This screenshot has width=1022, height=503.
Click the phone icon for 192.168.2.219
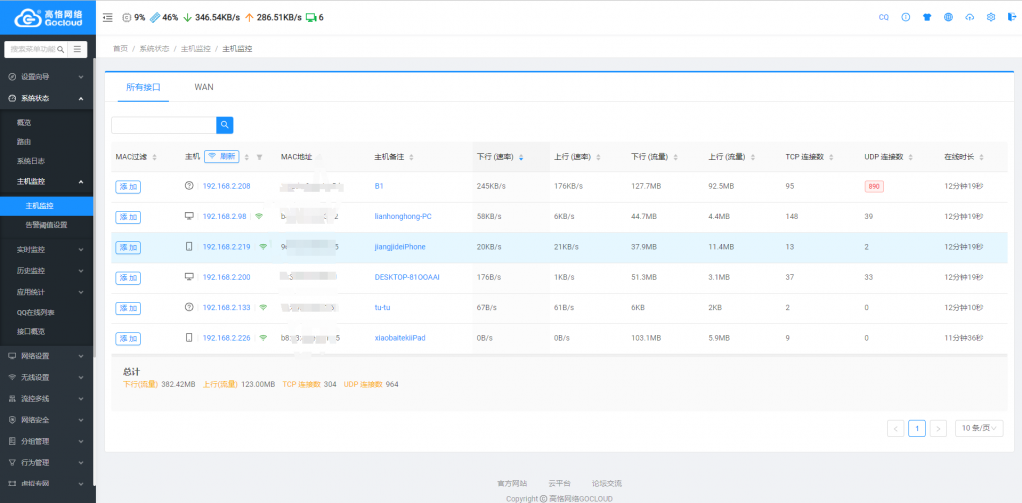(189, 247)
